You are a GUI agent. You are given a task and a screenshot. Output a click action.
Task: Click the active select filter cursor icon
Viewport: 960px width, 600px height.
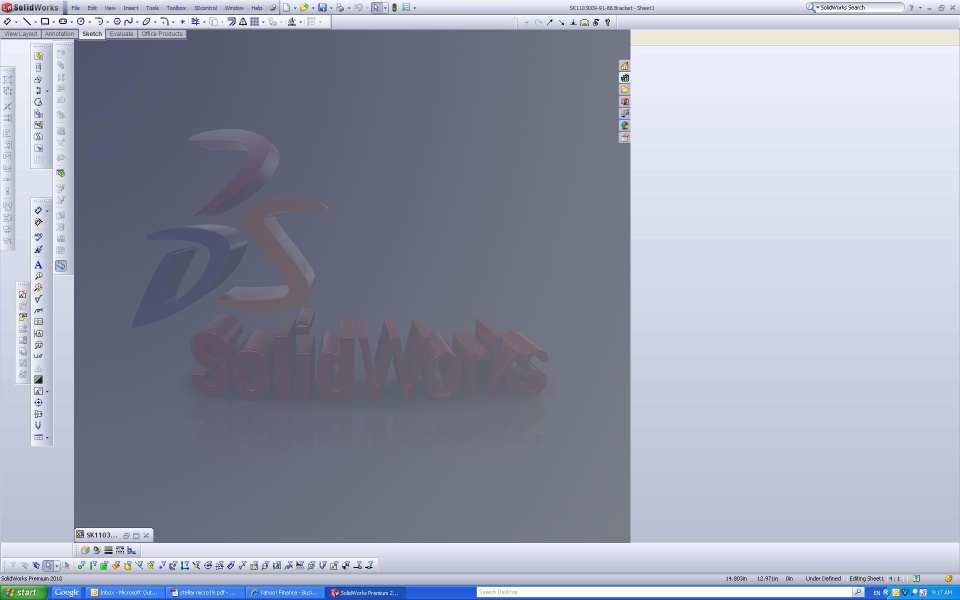tap(48, 566)
